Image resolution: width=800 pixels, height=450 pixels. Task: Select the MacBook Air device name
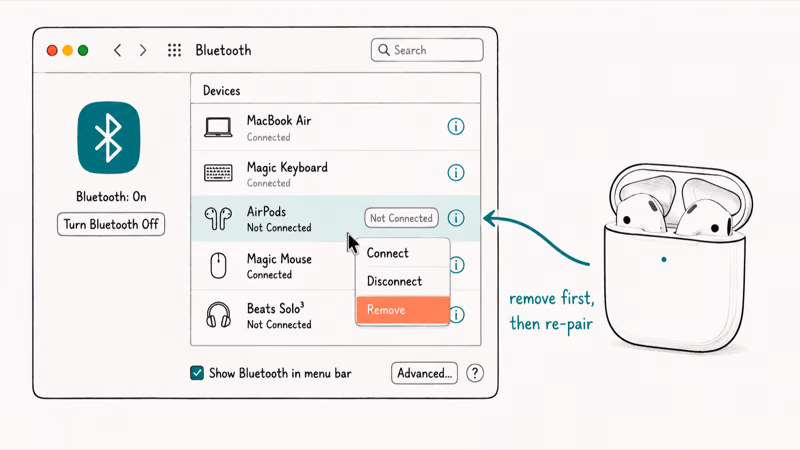point(279,120)
